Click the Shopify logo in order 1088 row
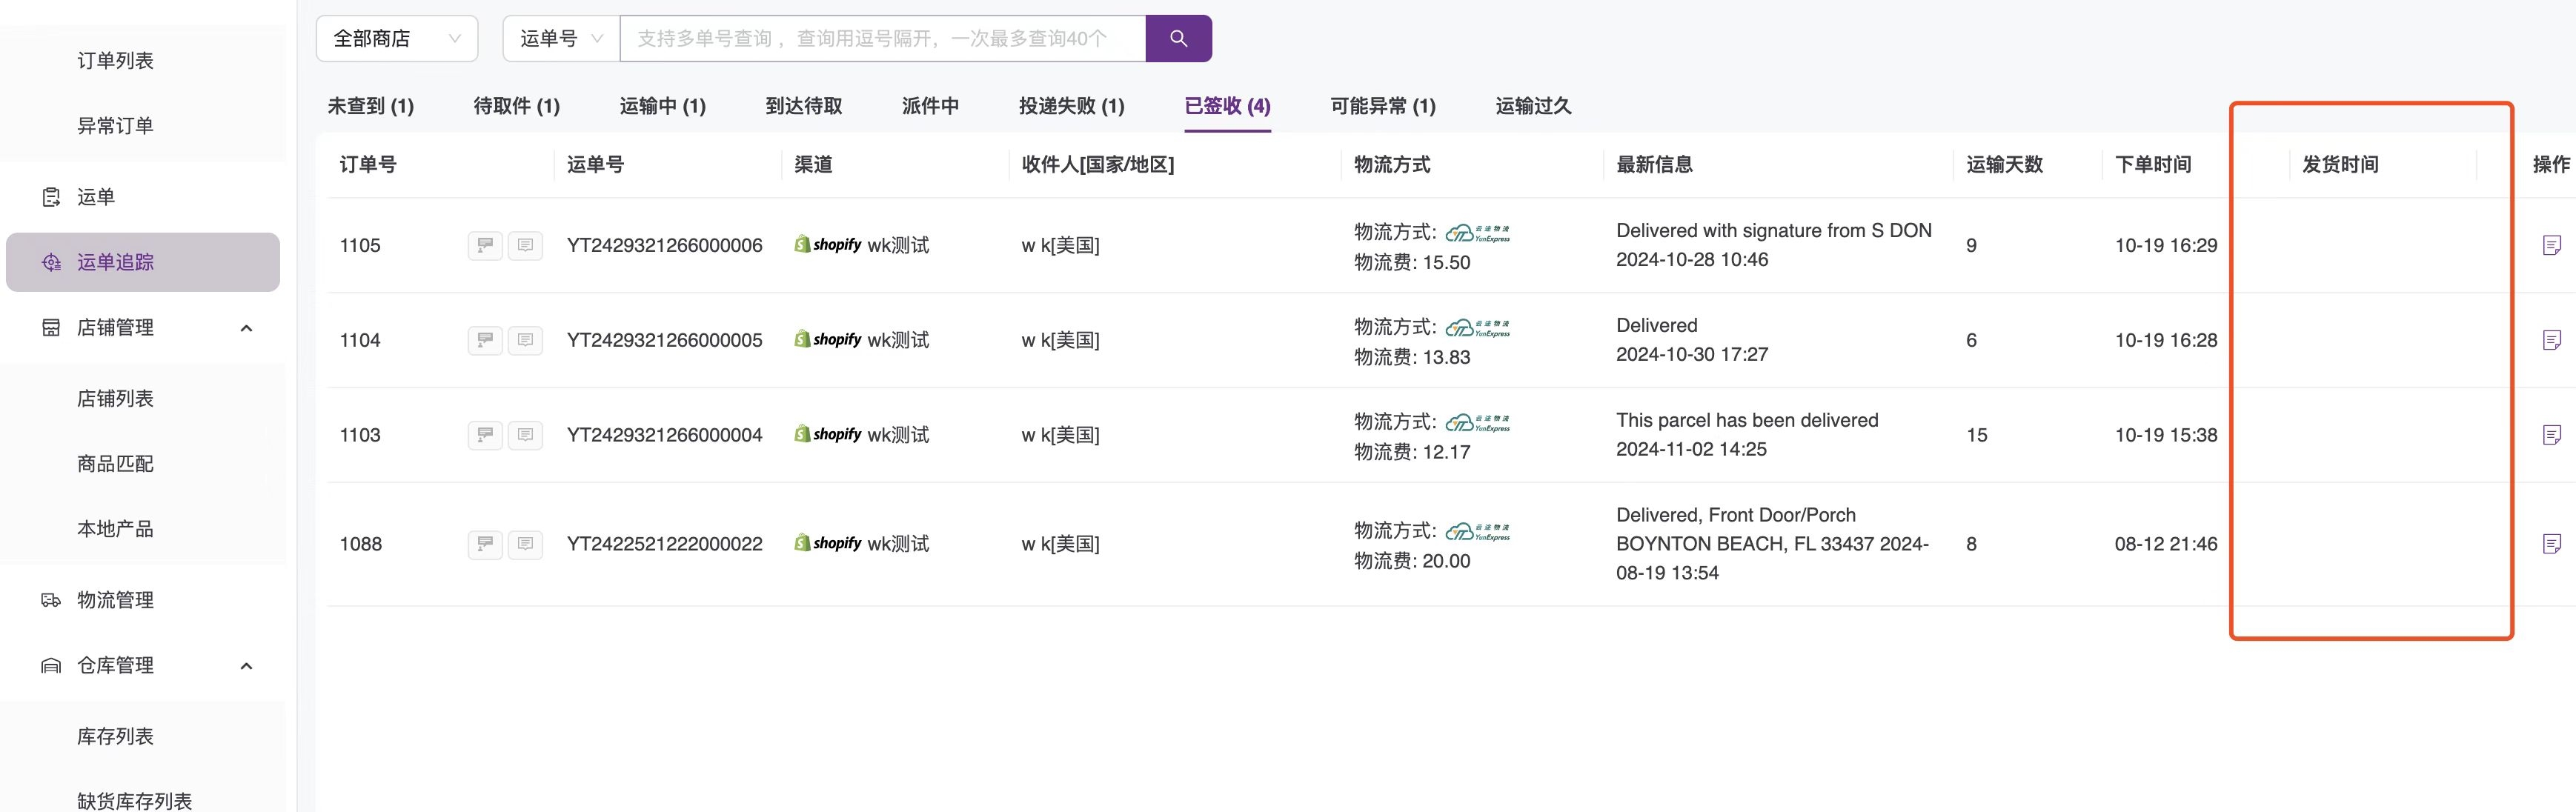This screenshot has height=812, width=2576. click(828, 543)
